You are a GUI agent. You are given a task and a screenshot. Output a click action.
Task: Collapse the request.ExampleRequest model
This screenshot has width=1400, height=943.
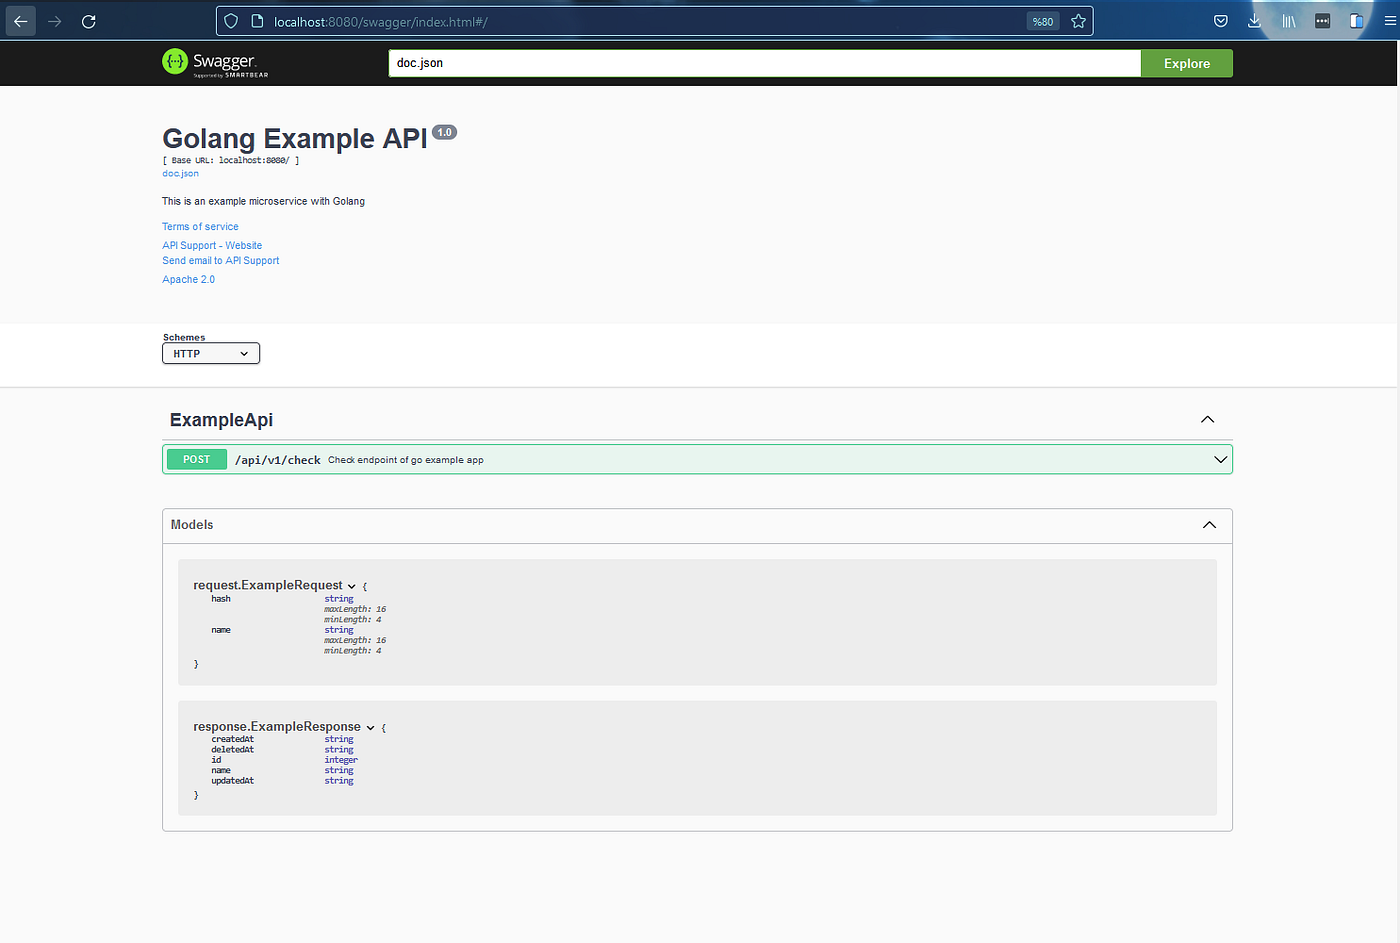point(351,586)
